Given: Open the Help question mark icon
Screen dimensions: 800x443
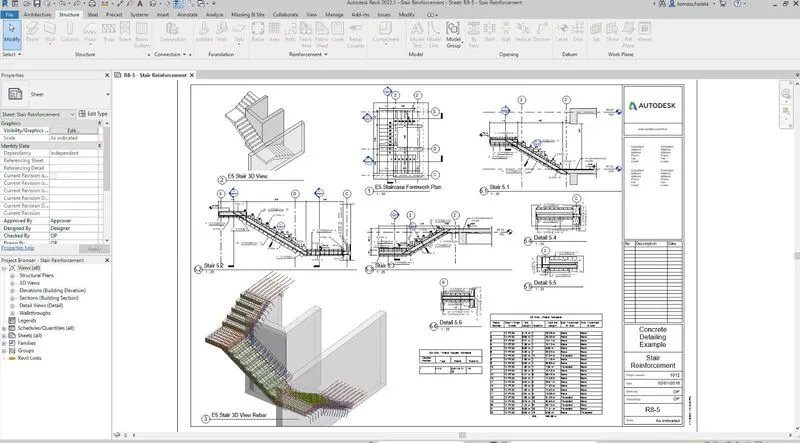Looking at the screenshot, I should [x=737, y=4].
